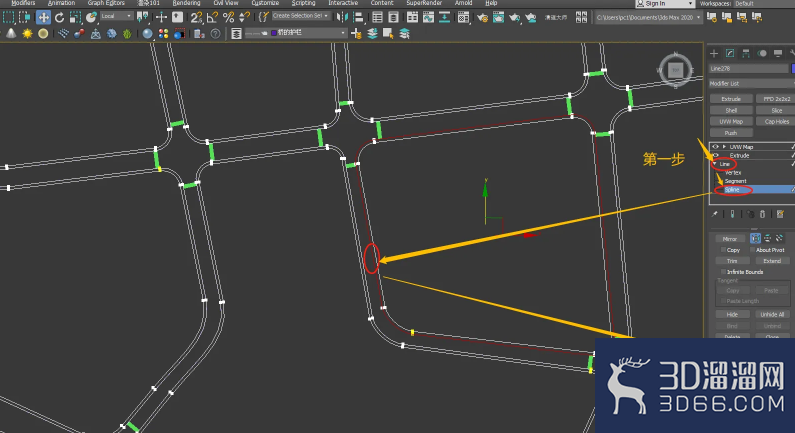The width and height of the screenshot is (795, 433).
Task: Open the Animation menu
Action: [x=61, y=3]
